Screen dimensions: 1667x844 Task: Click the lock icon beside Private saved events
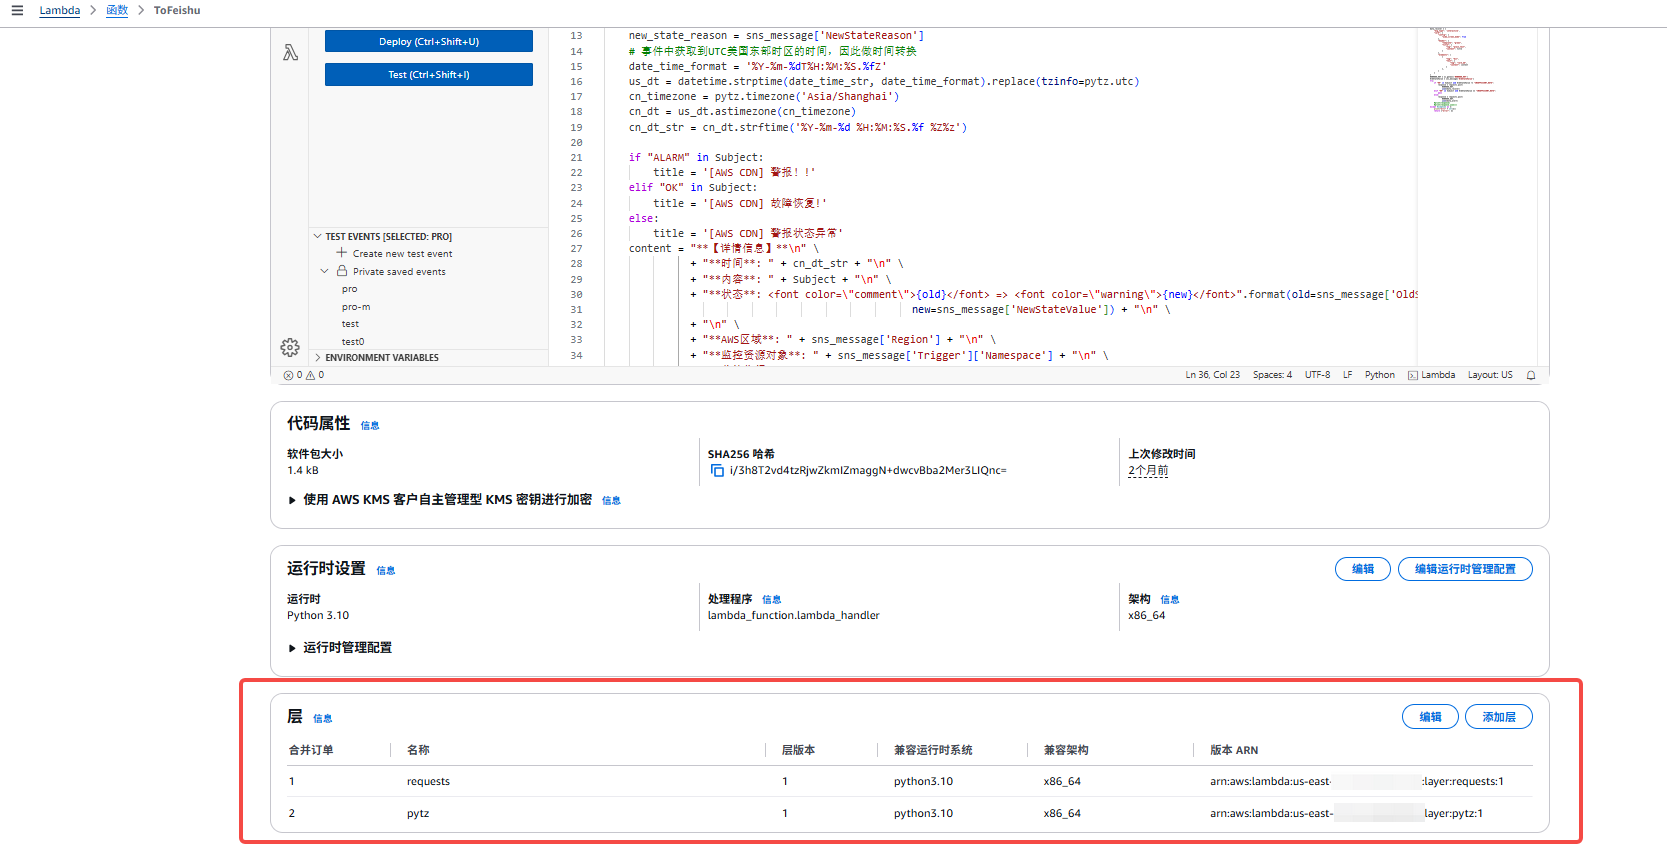click(342, 271)
